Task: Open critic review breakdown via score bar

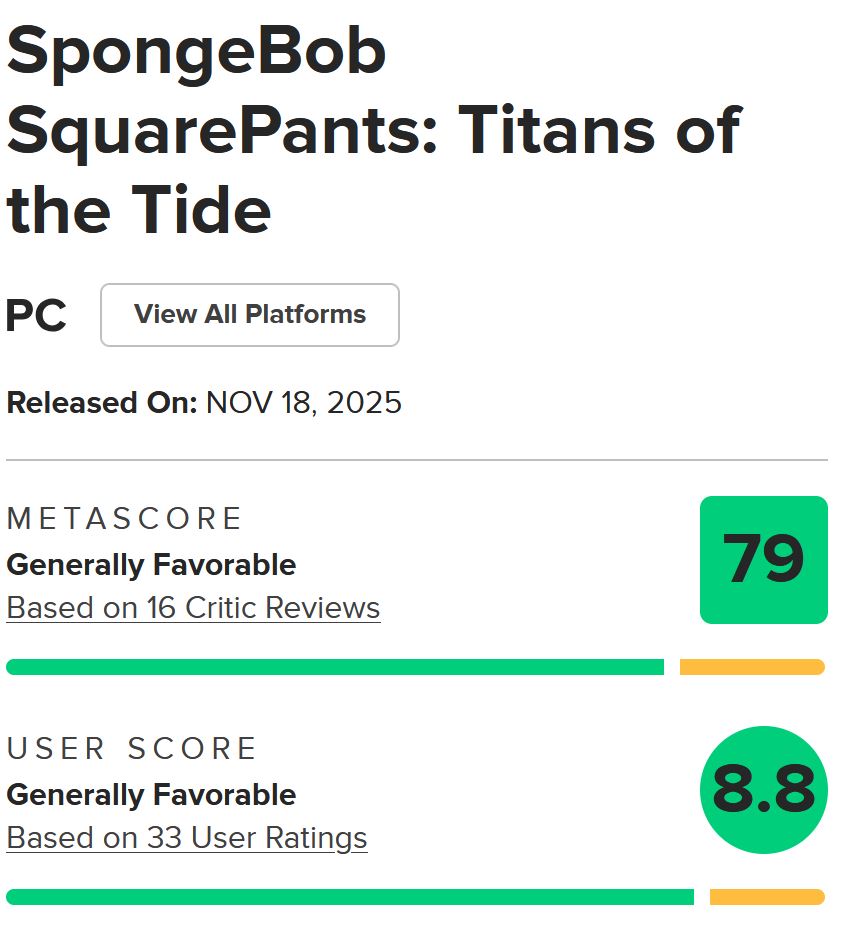Action: (335, 666)
